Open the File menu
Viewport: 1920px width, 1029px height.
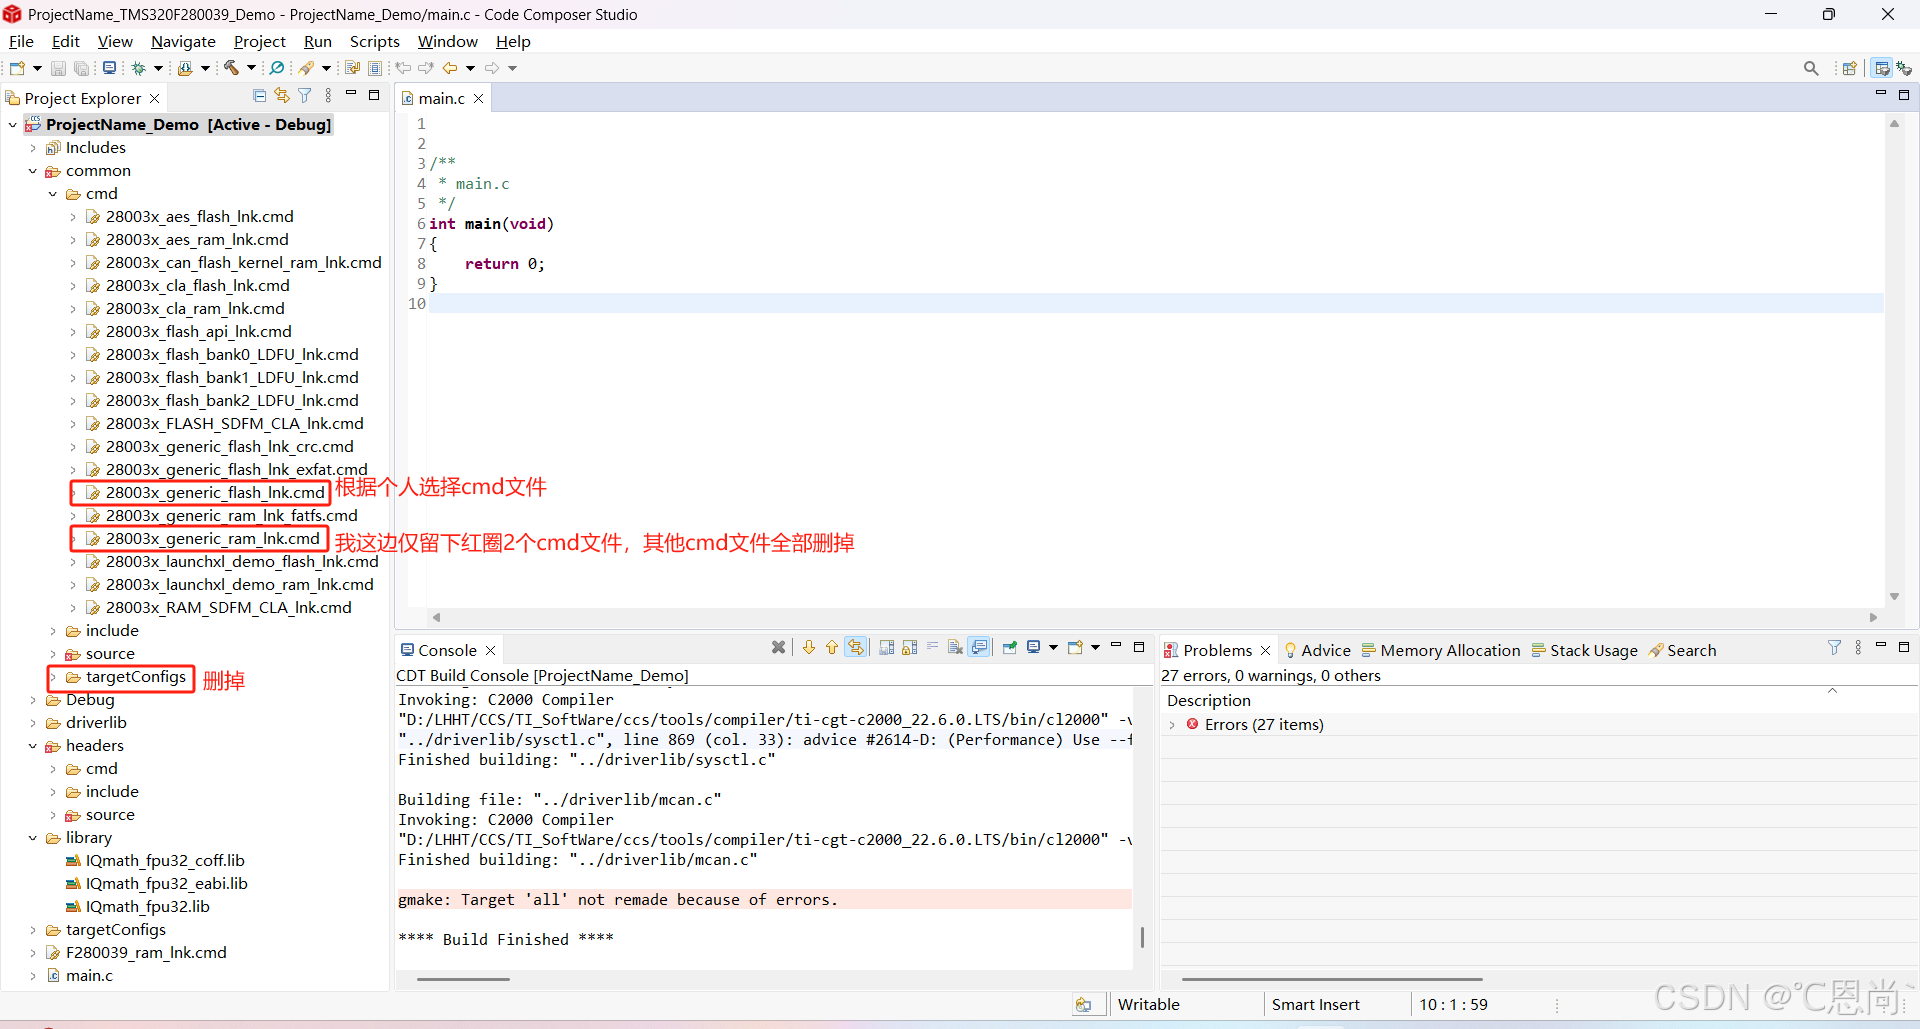tap(21, 41)
